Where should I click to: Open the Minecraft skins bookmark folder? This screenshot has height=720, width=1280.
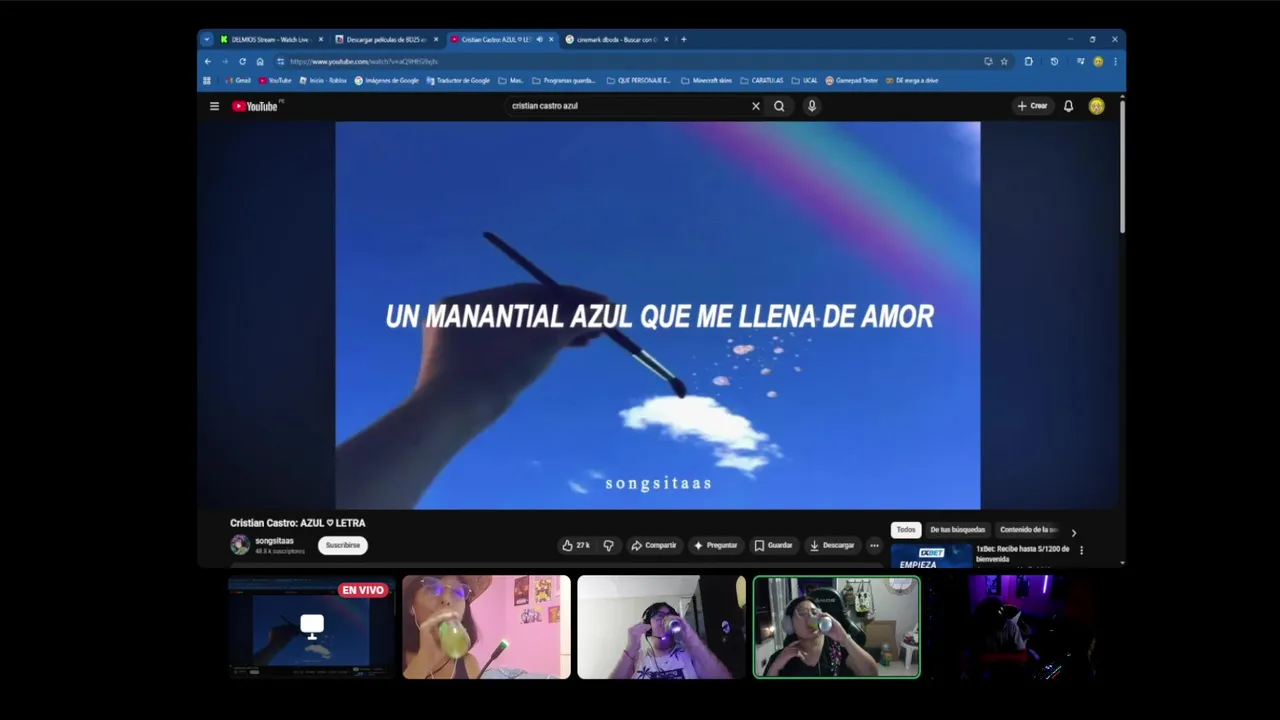[x=707, y=80]
